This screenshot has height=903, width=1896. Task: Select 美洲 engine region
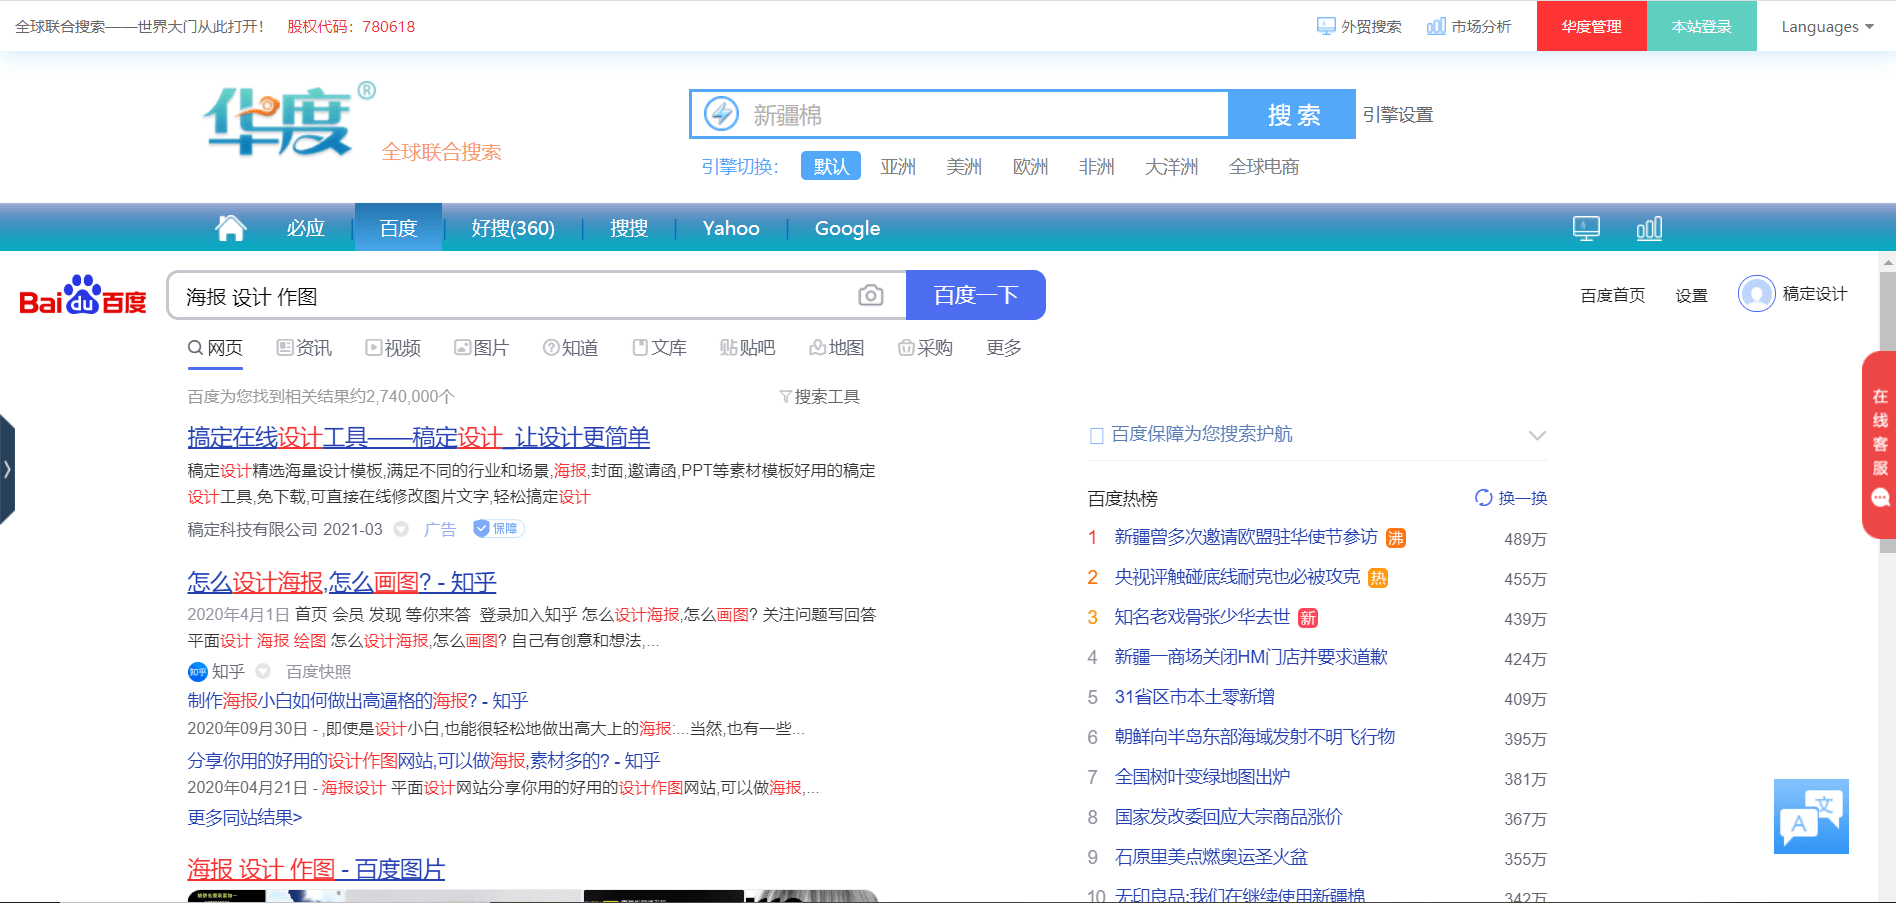coord(964,166)
